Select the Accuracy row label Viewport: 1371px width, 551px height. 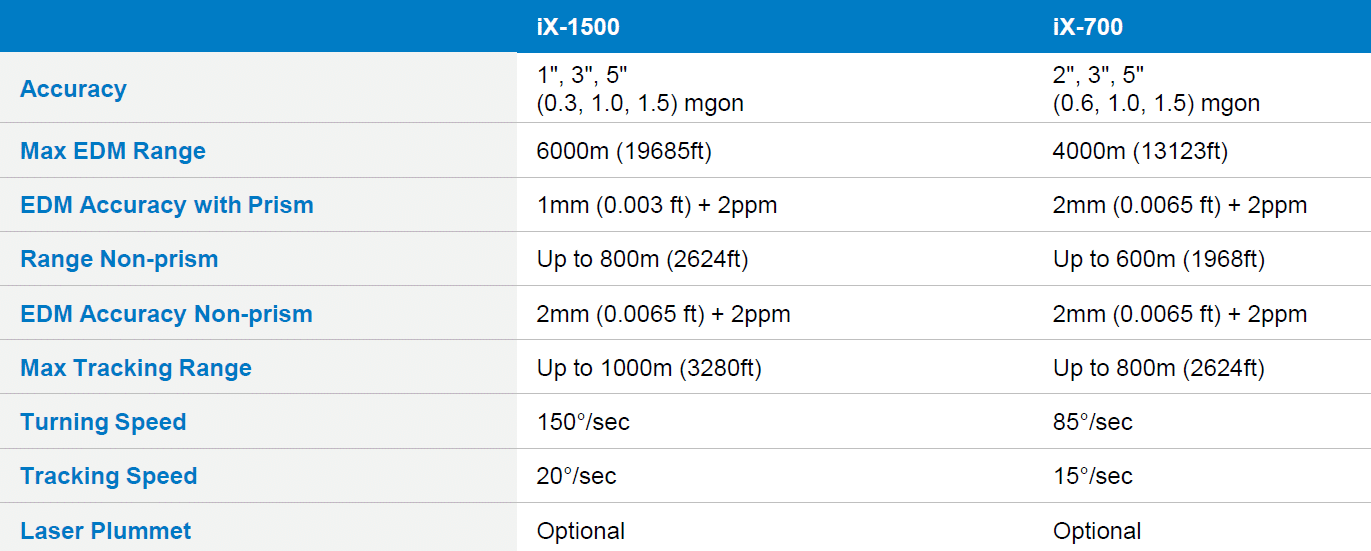click(x=73, y=89)
